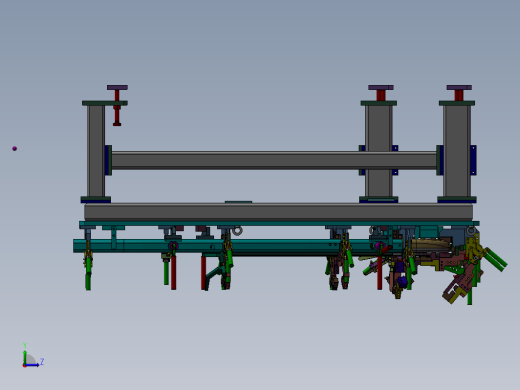Select the gray lifting eye ring under base beam center

pyautogui.click(x=237, y=231)
